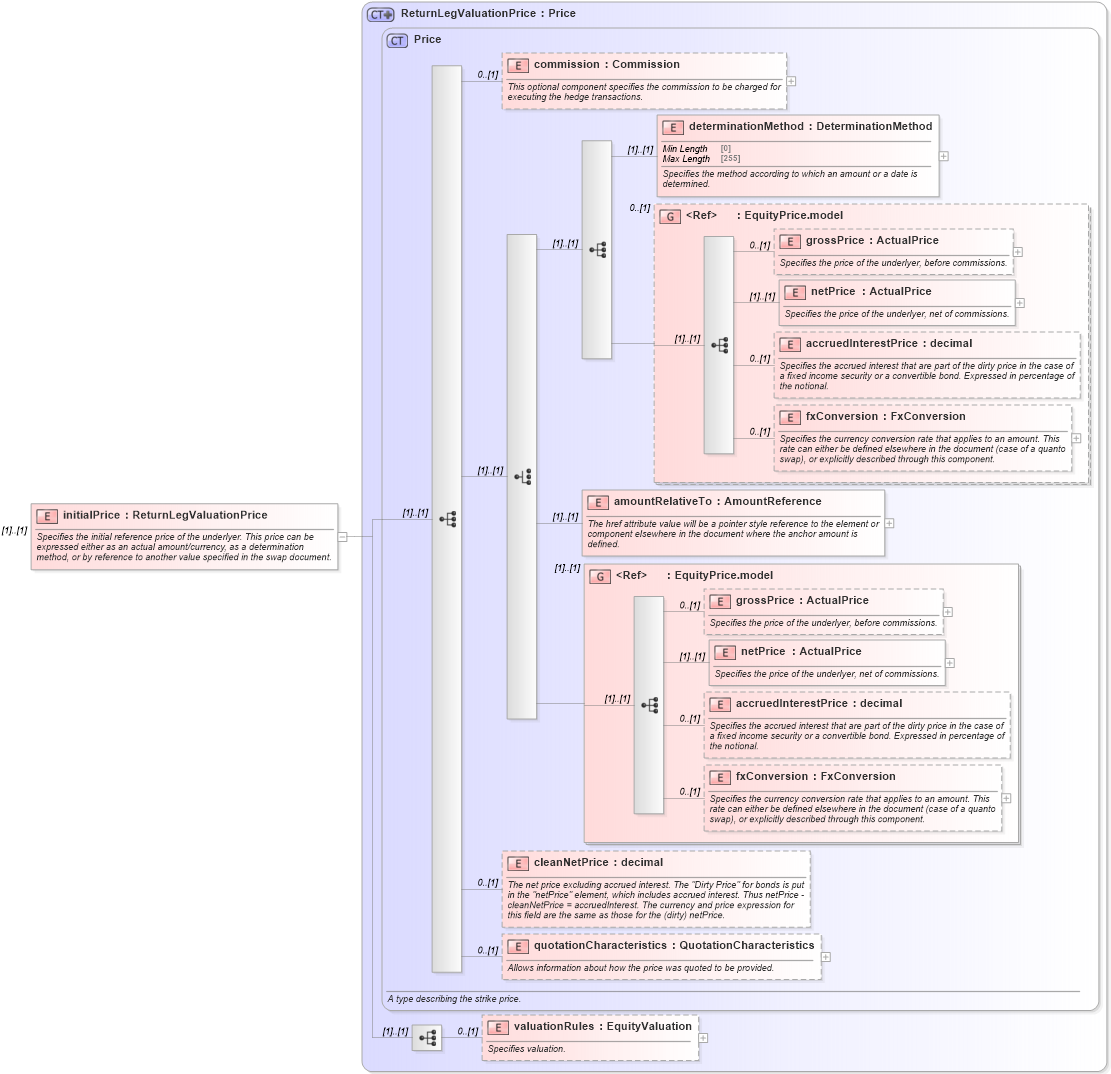This screenshot has height=1074, width=1111.
Task: Expand the valuationRules element
Action: point(701,1037)
